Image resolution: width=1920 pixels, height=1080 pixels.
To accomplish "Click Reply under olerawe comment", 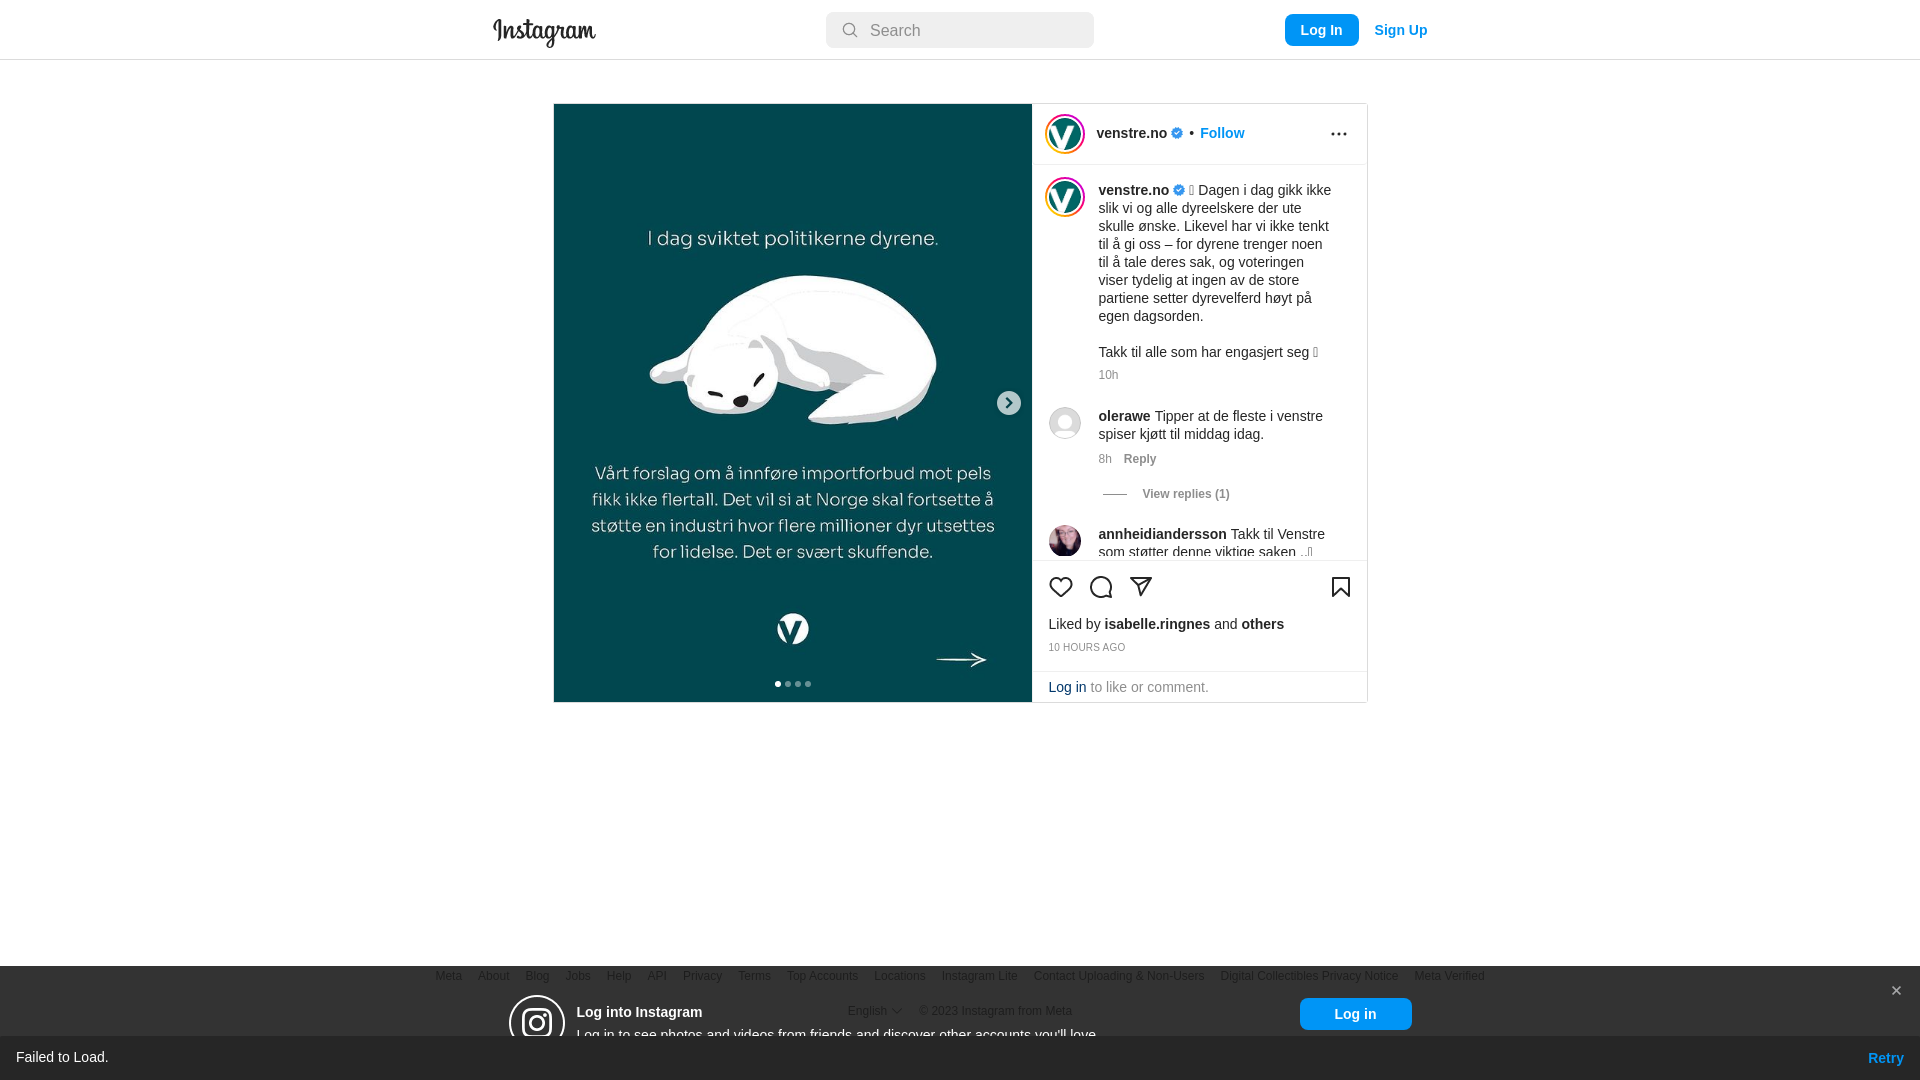I will pos(1139,459).
